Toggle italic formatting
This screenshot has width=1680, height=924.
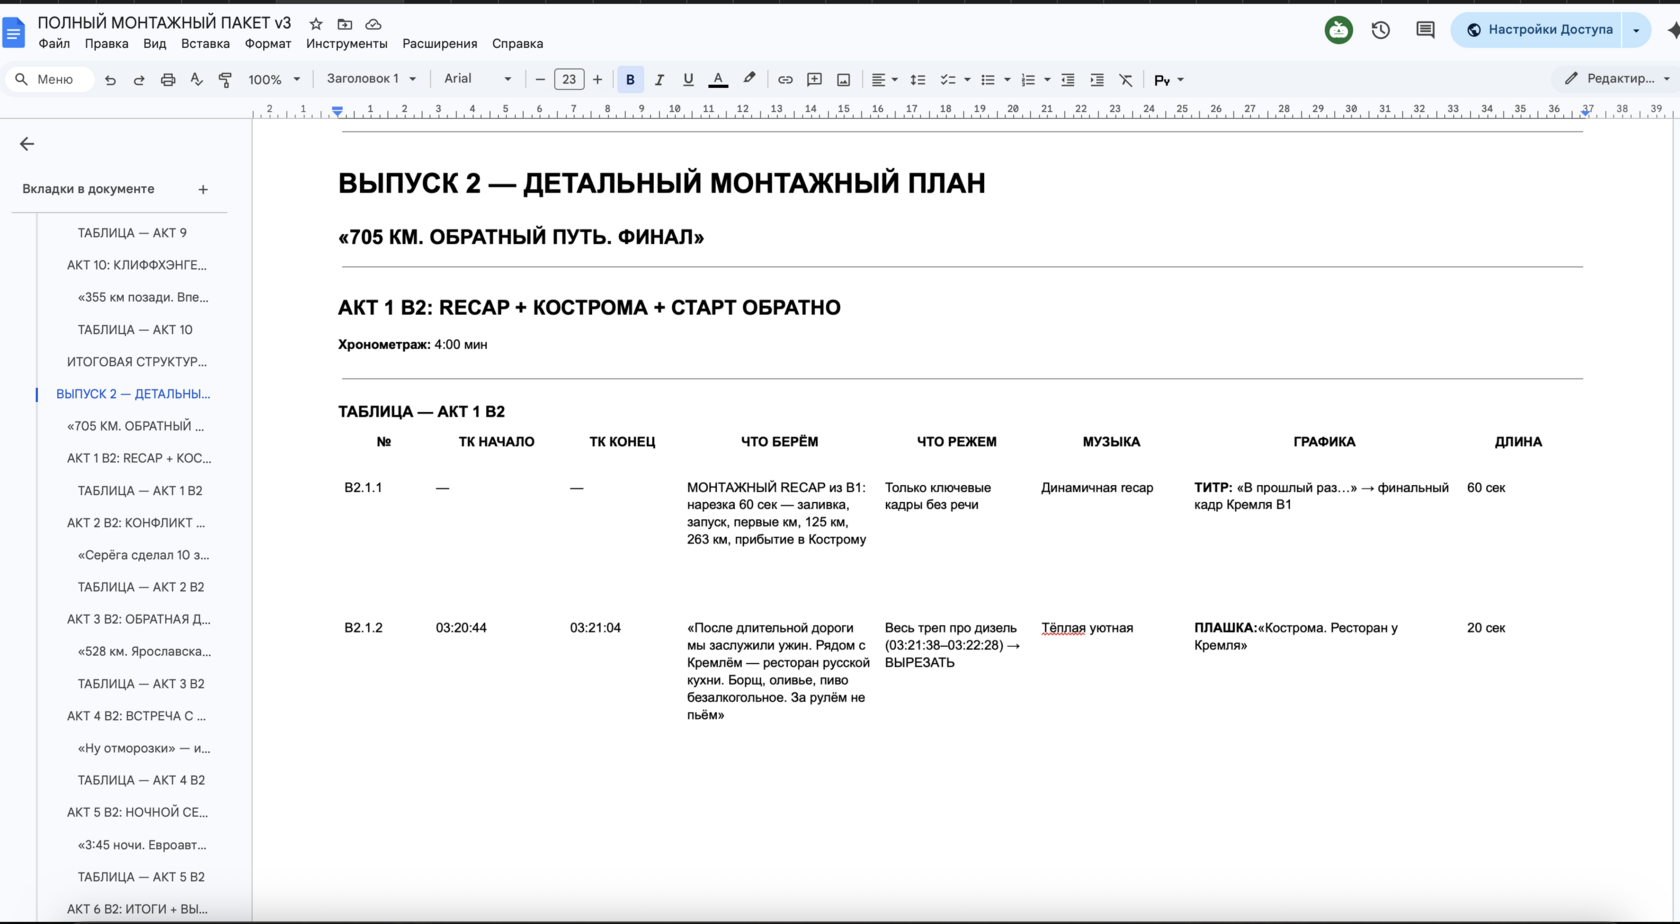point(659,79)
